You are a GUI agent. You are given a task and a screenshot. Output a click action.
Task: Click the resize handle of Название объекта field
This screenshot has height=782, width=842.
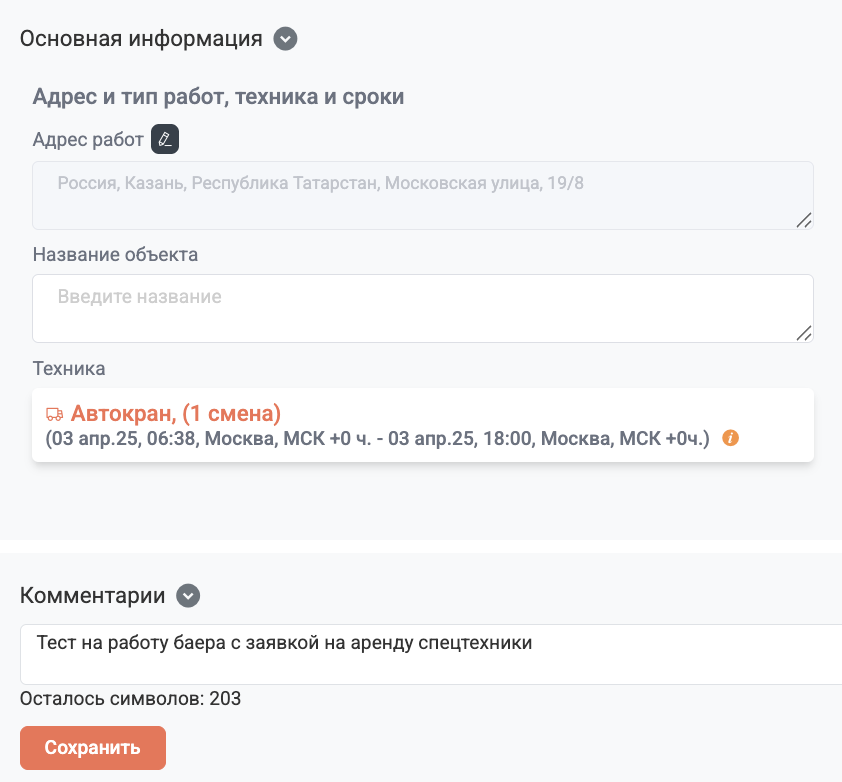tap(804, 333)
